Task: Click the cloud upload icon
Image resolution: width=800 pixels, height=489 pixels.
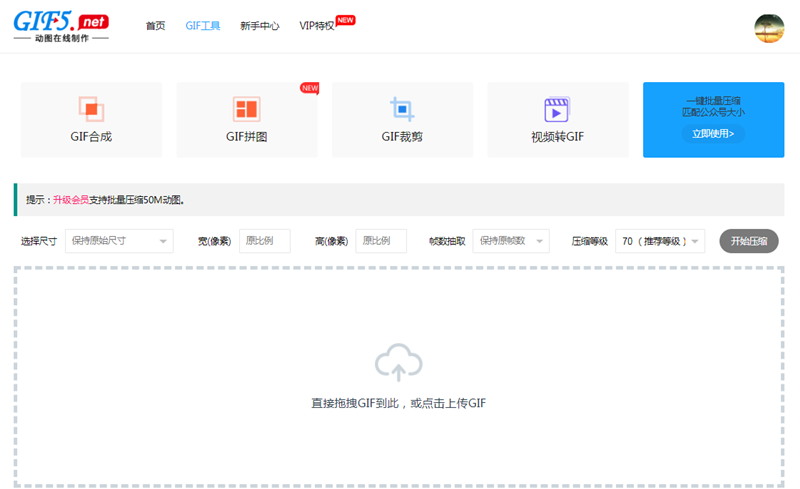Action: pos(398,362)
